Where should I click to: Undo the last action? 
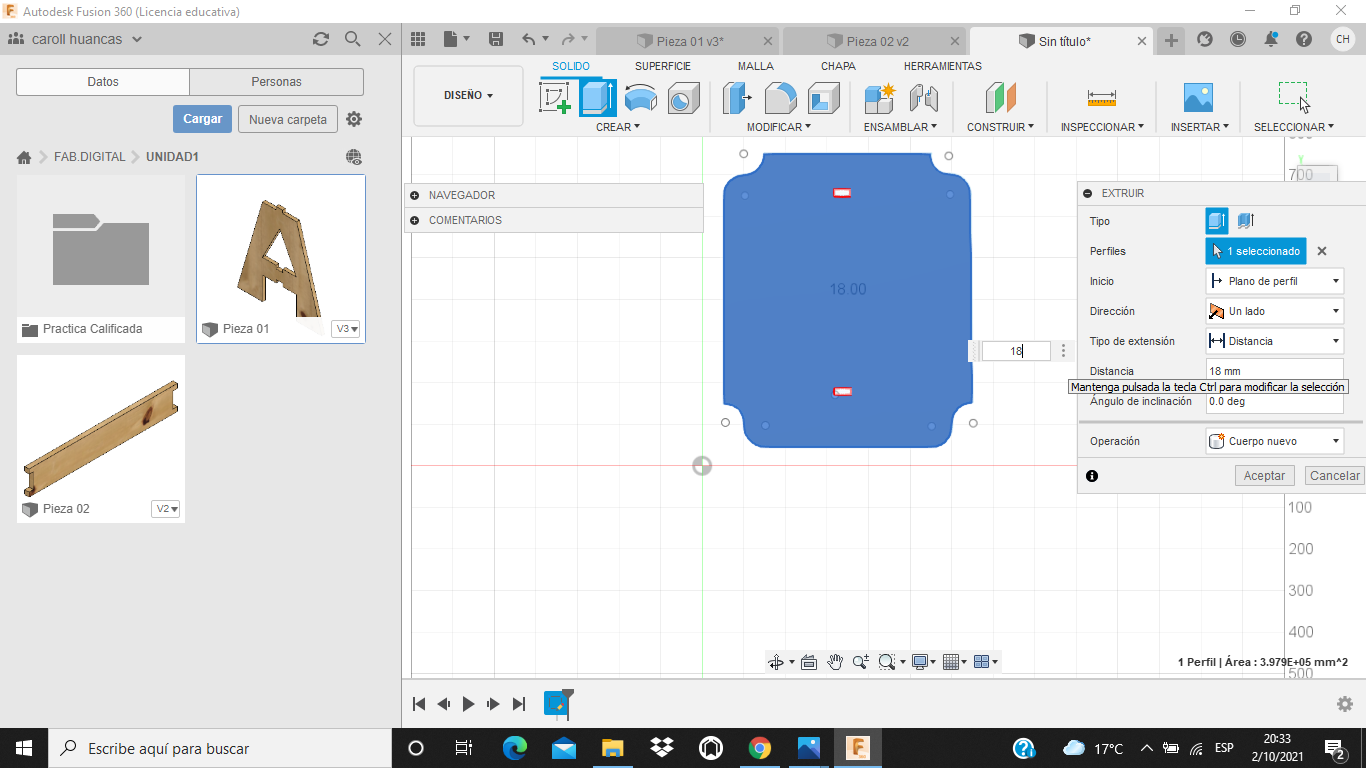(x=529, y=39)
